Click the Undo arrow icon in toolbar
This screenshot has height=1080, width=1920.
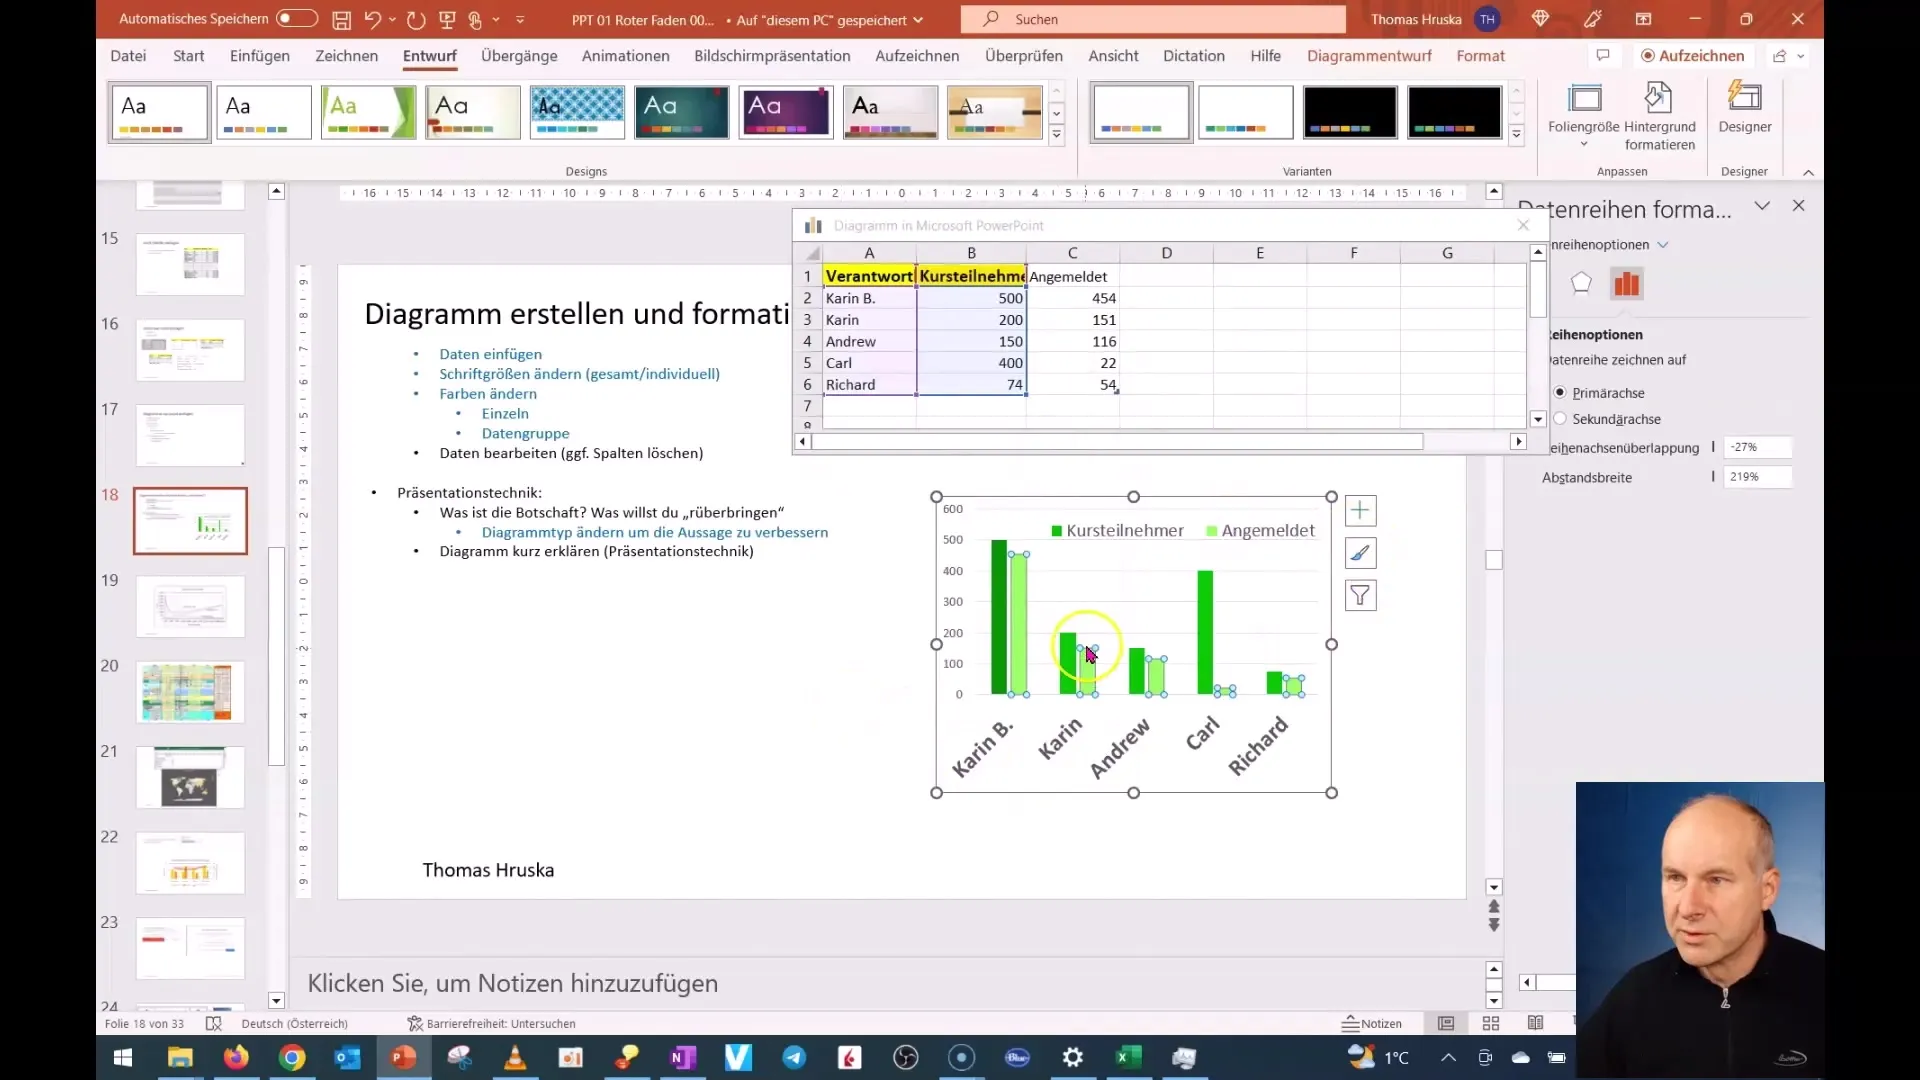click(x=373, y=20)
